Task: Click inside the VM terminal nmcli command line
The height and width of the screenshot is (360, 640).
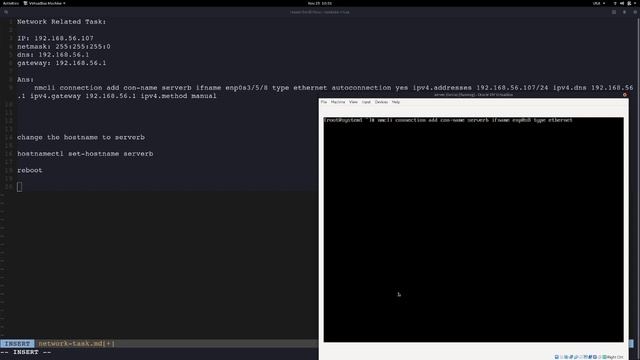Action: click(x=448, y=120)
